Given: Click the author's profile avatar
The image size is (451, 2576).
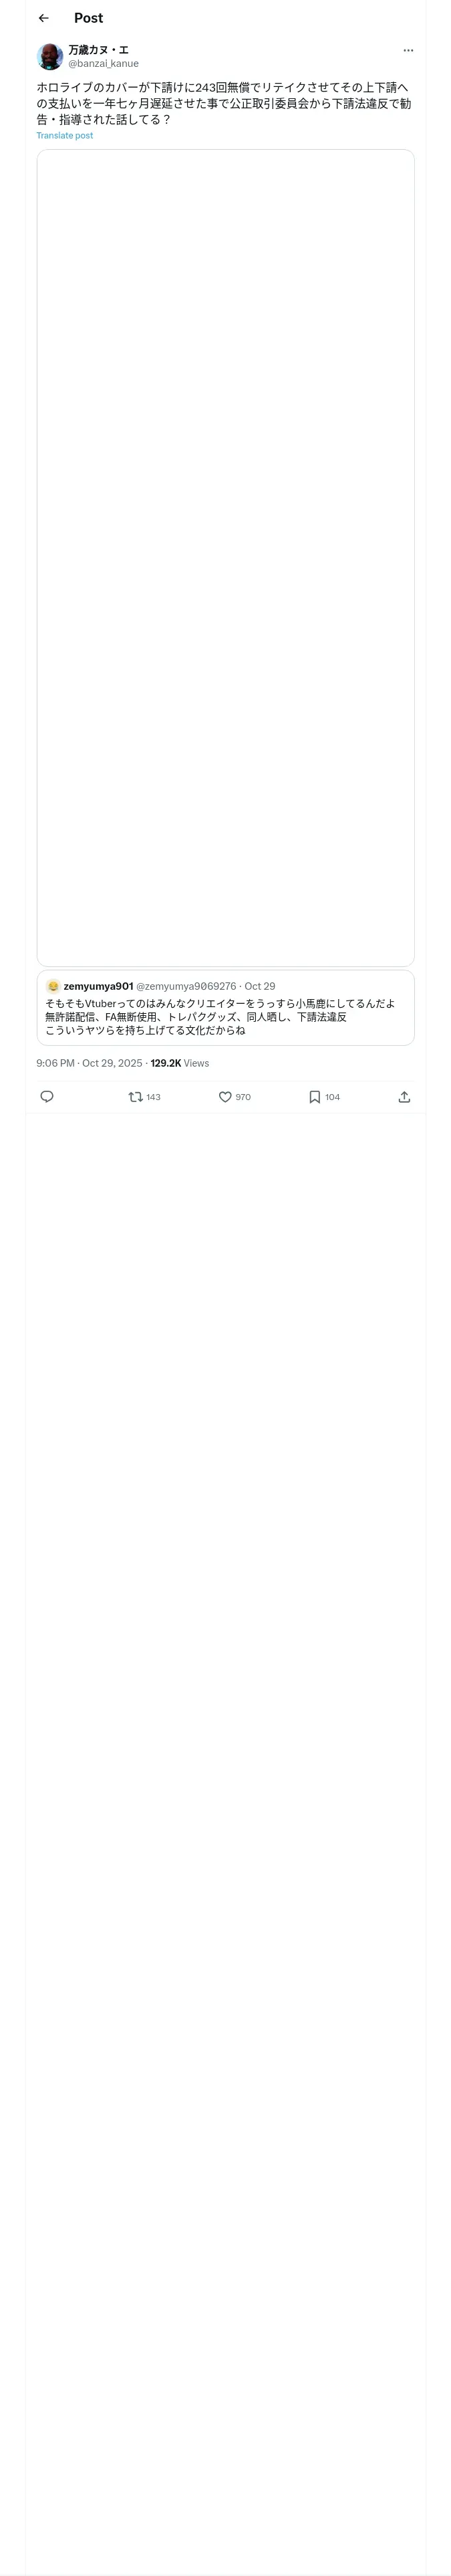Looking at the screenshot, I should tap(50, 56).
